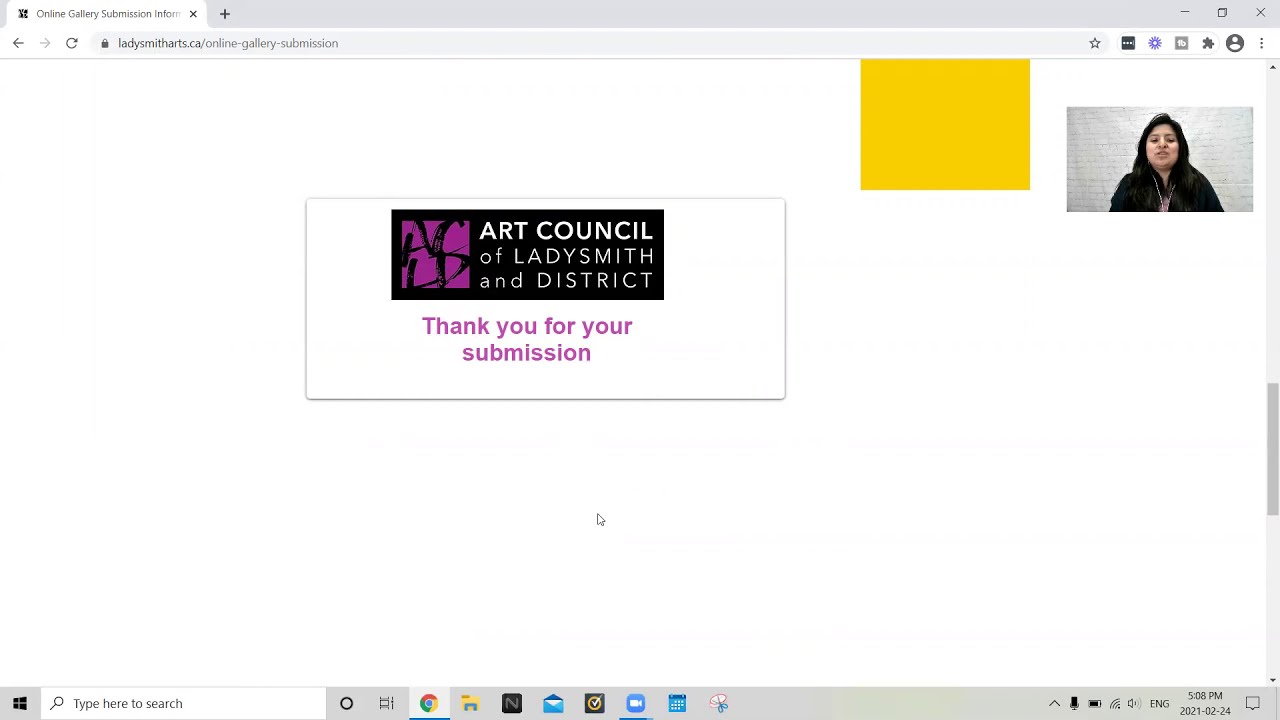Viewport: 1280px width, 720px height.
Task: Click the purple gear extension icon
Action: click(1155, 43)
